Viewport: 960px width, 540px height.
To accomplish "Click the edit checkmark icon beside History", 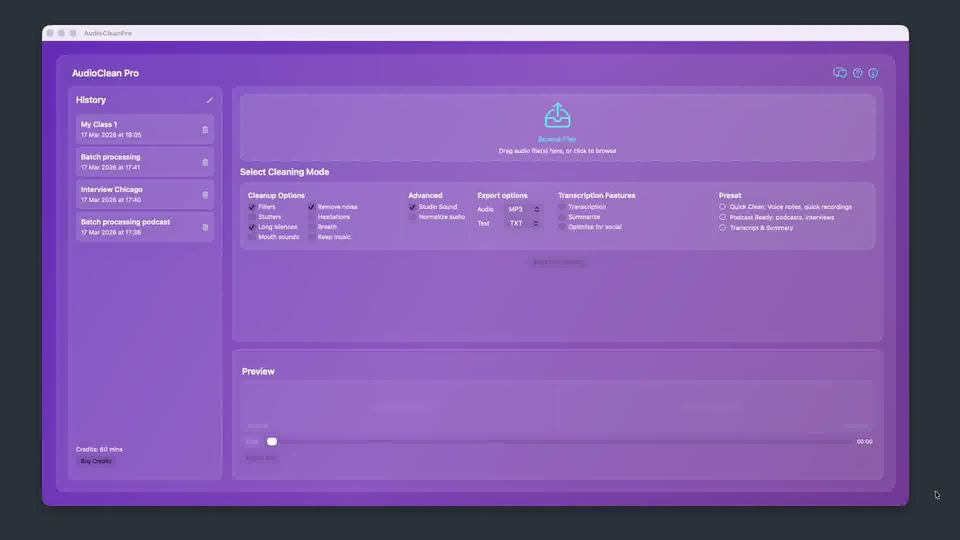I will point(209,100).
